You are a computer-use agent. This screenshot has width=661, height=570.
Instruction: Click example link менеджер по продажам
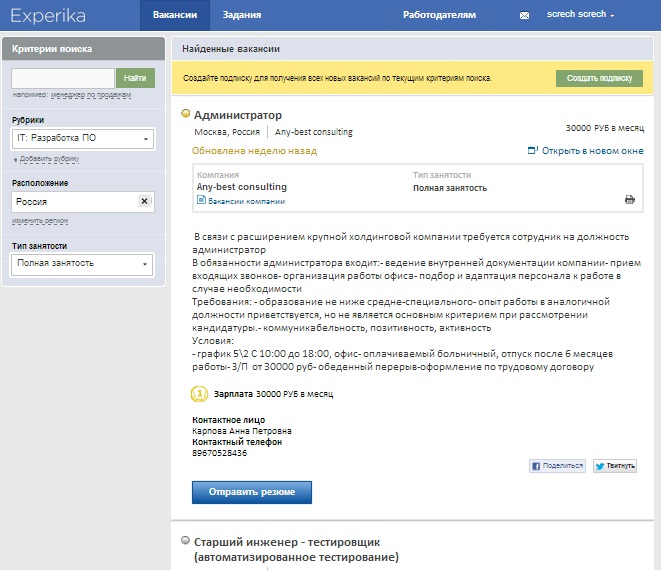click(x=91, y=95)
